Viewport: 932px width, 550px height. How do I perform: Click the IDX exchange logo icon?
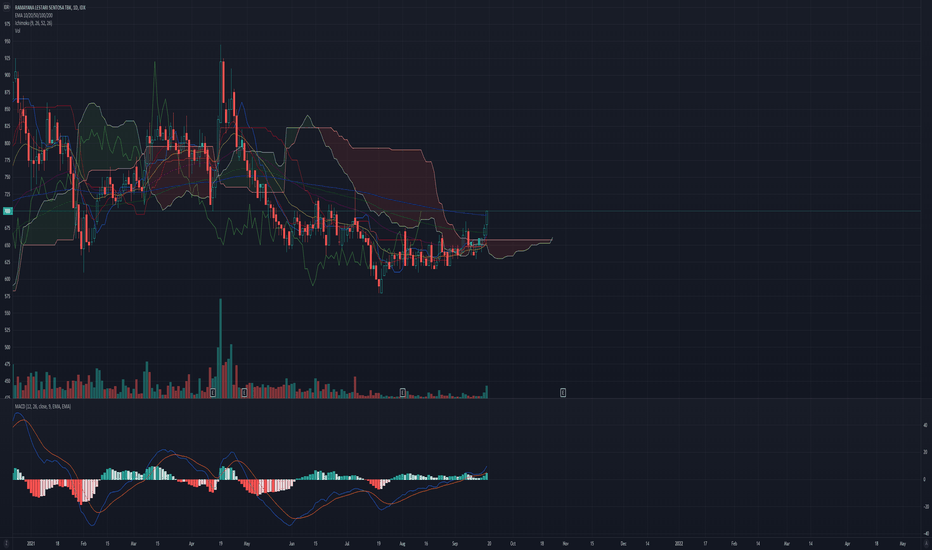coord(7,7)
